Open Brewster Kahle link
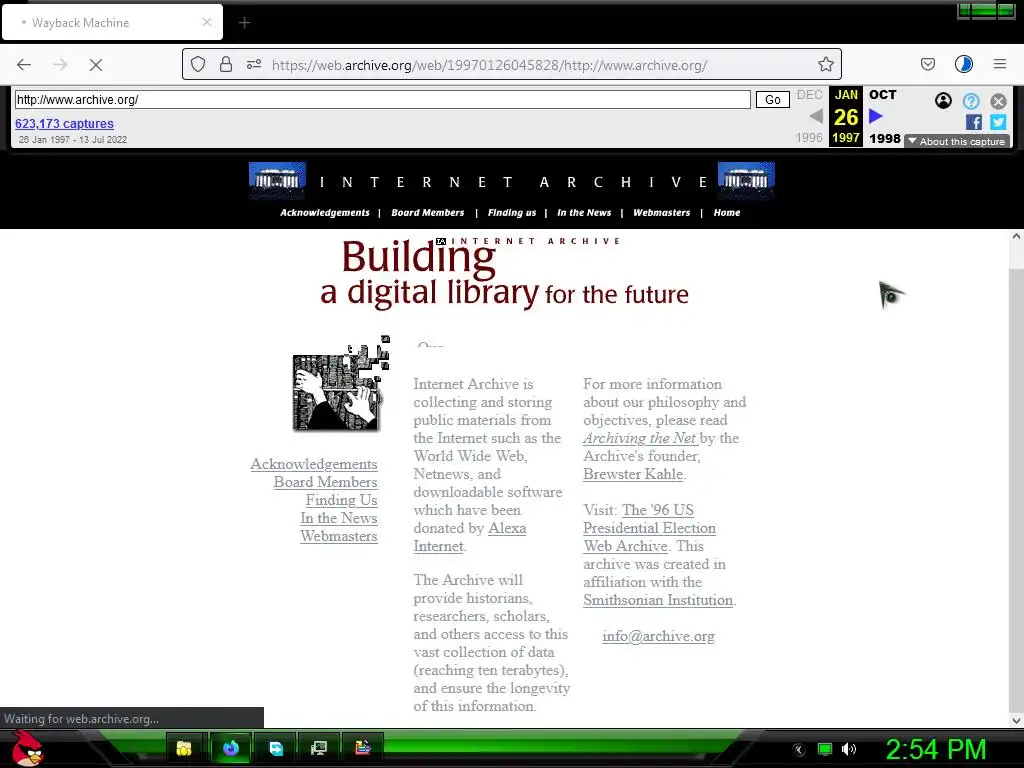The width and height of the screenshot is (1024, 768). (633, 474)
